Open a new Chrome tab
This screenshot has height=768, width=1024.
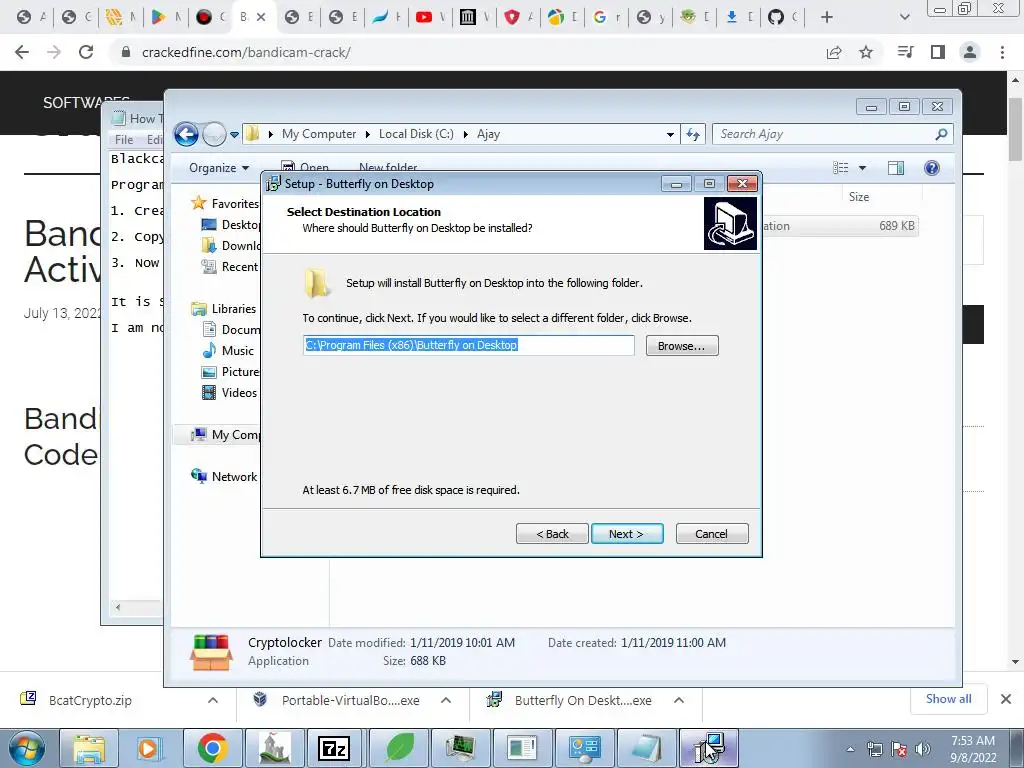(827, 18)
